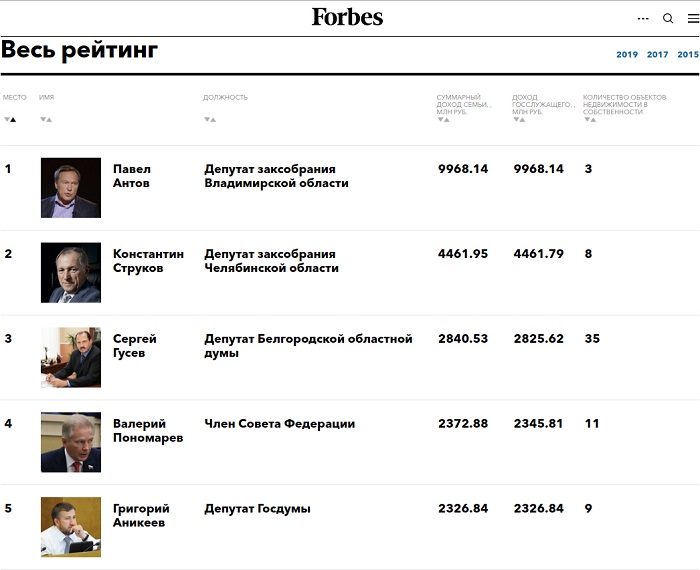Switch to the 2019 rating

coord(627,55)
